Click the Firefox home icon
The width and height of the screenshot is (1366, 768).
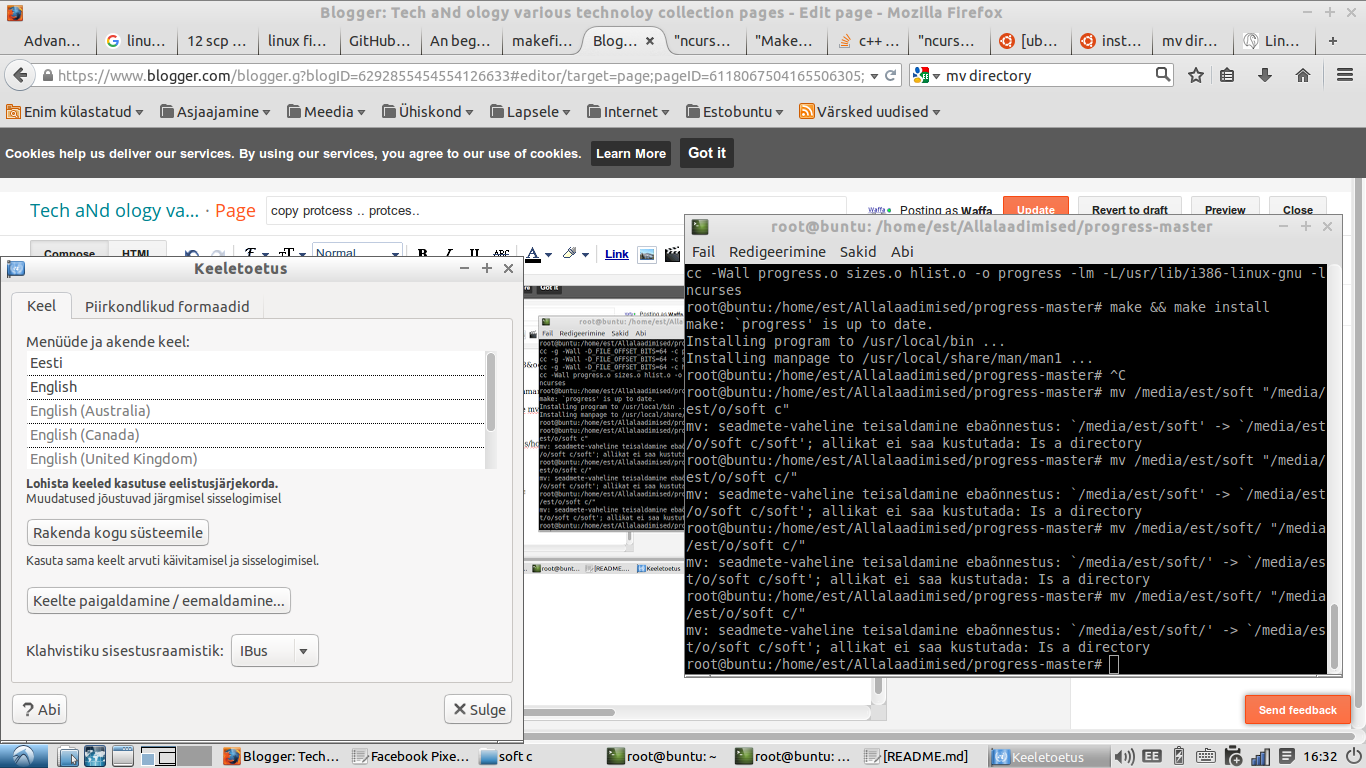tap(1302, 75)
